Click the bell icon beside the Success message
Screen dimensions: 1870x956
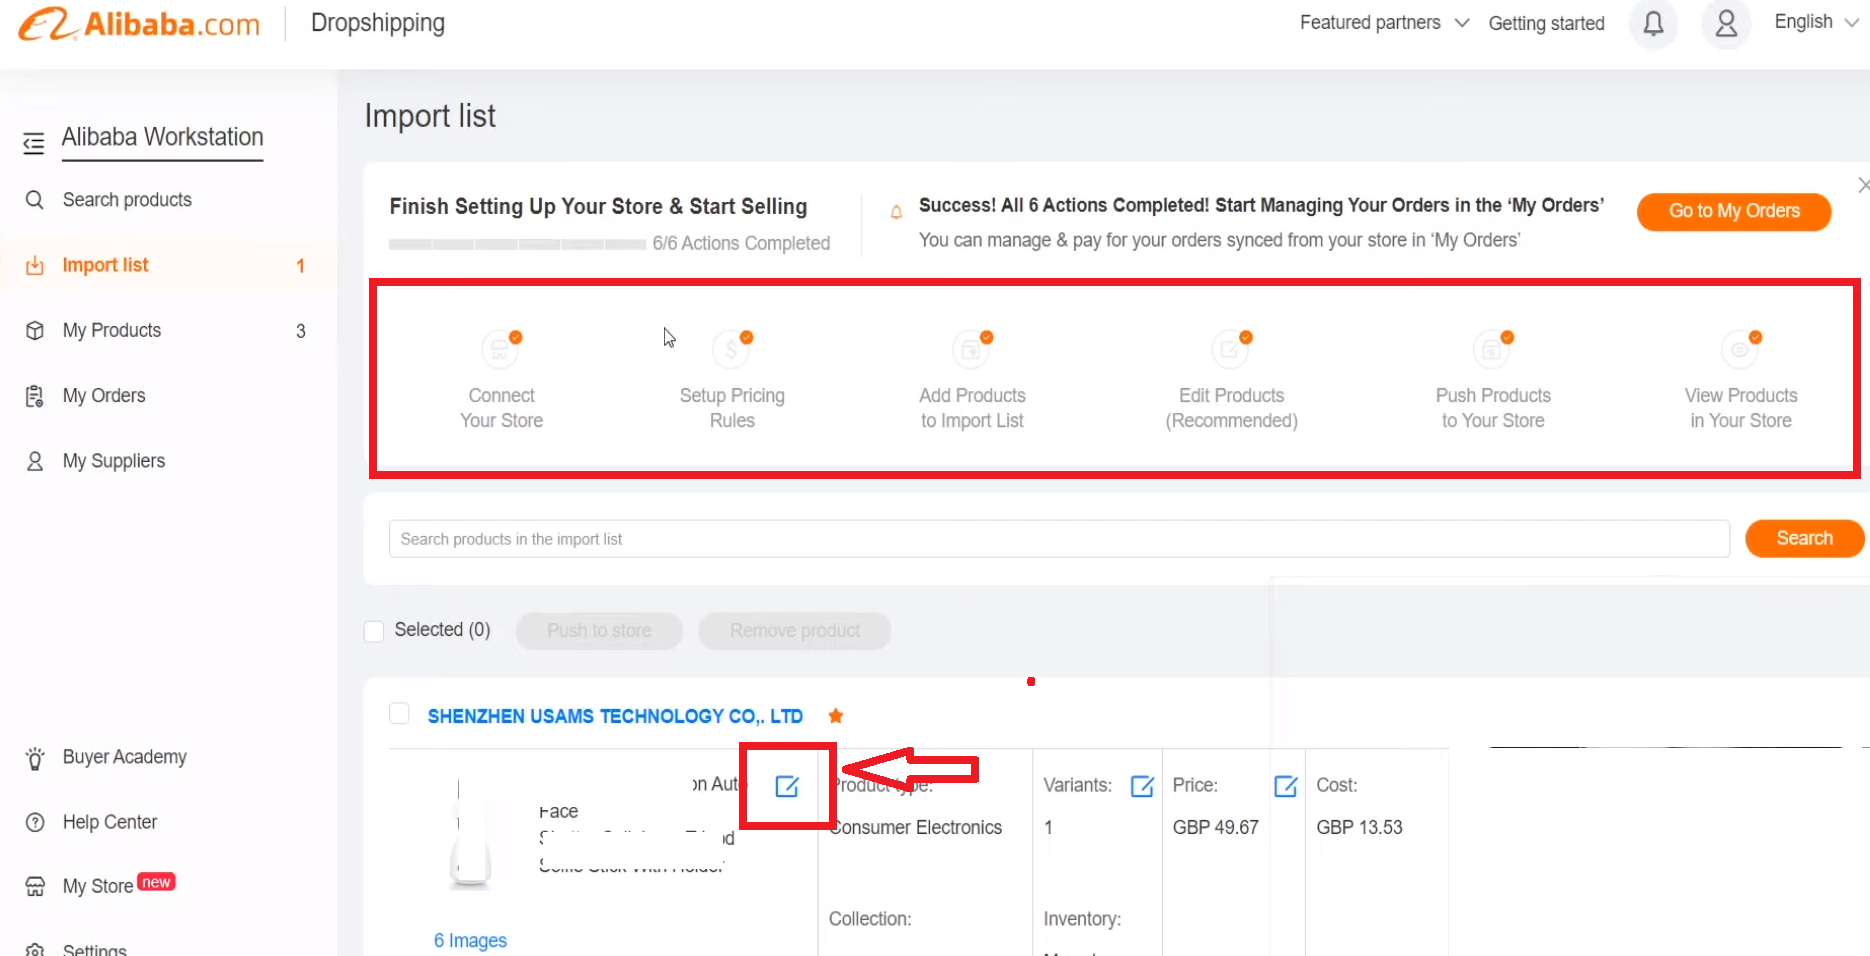[x=896, y=212]
